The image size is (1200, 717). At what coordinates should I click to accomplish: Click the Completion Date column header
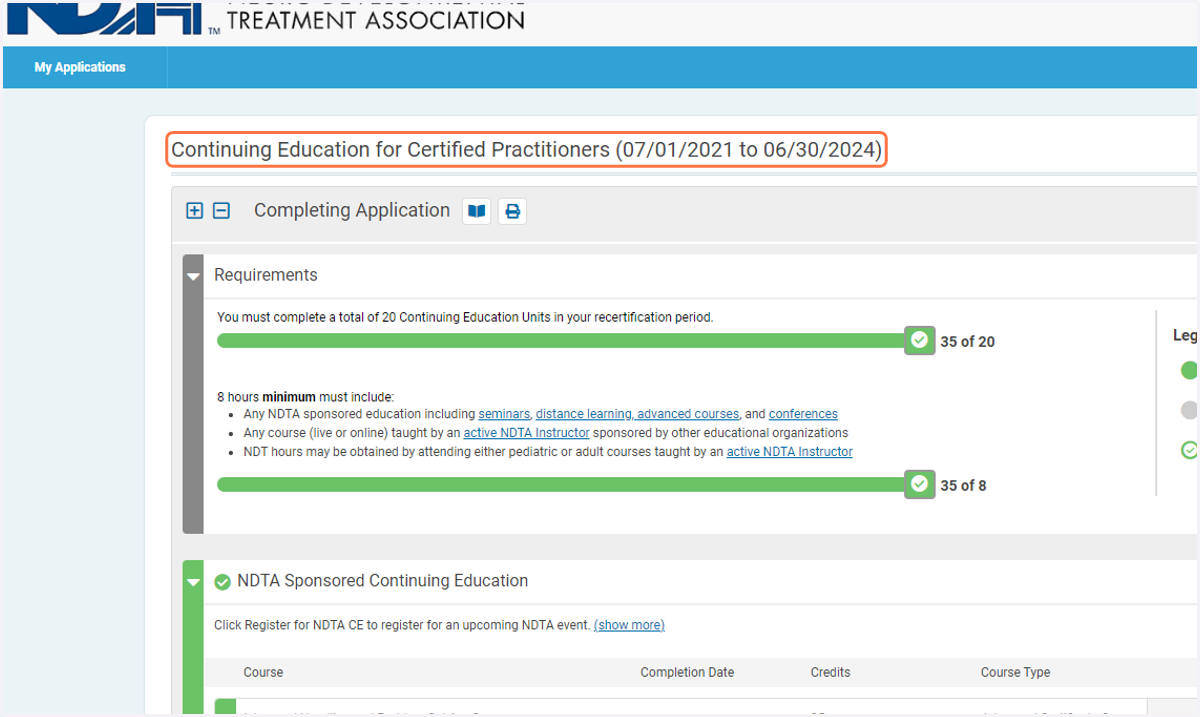click(687, 672)
